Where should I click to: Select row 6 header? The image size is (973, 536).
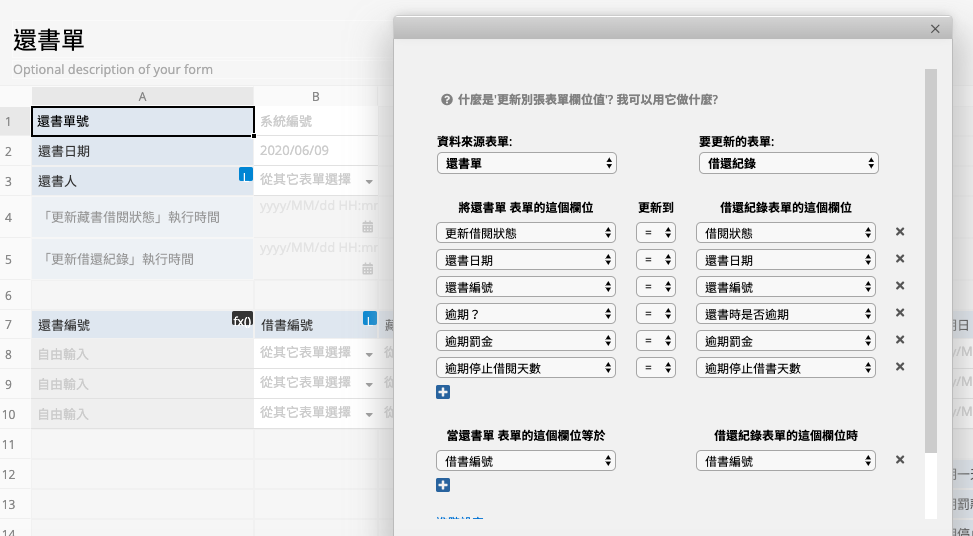pos(8,296)
